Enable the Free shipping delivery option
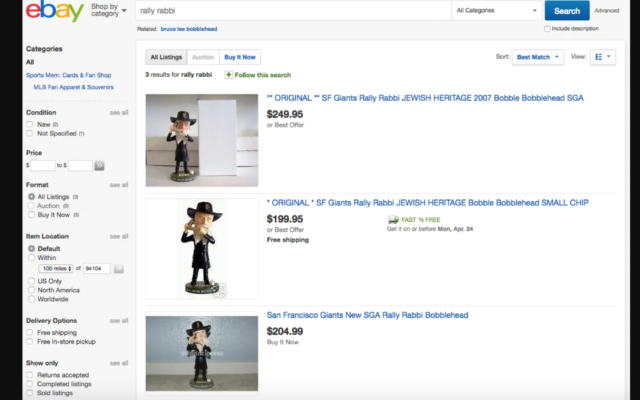This screenshot has height=400, width=640. click(31, 332)
